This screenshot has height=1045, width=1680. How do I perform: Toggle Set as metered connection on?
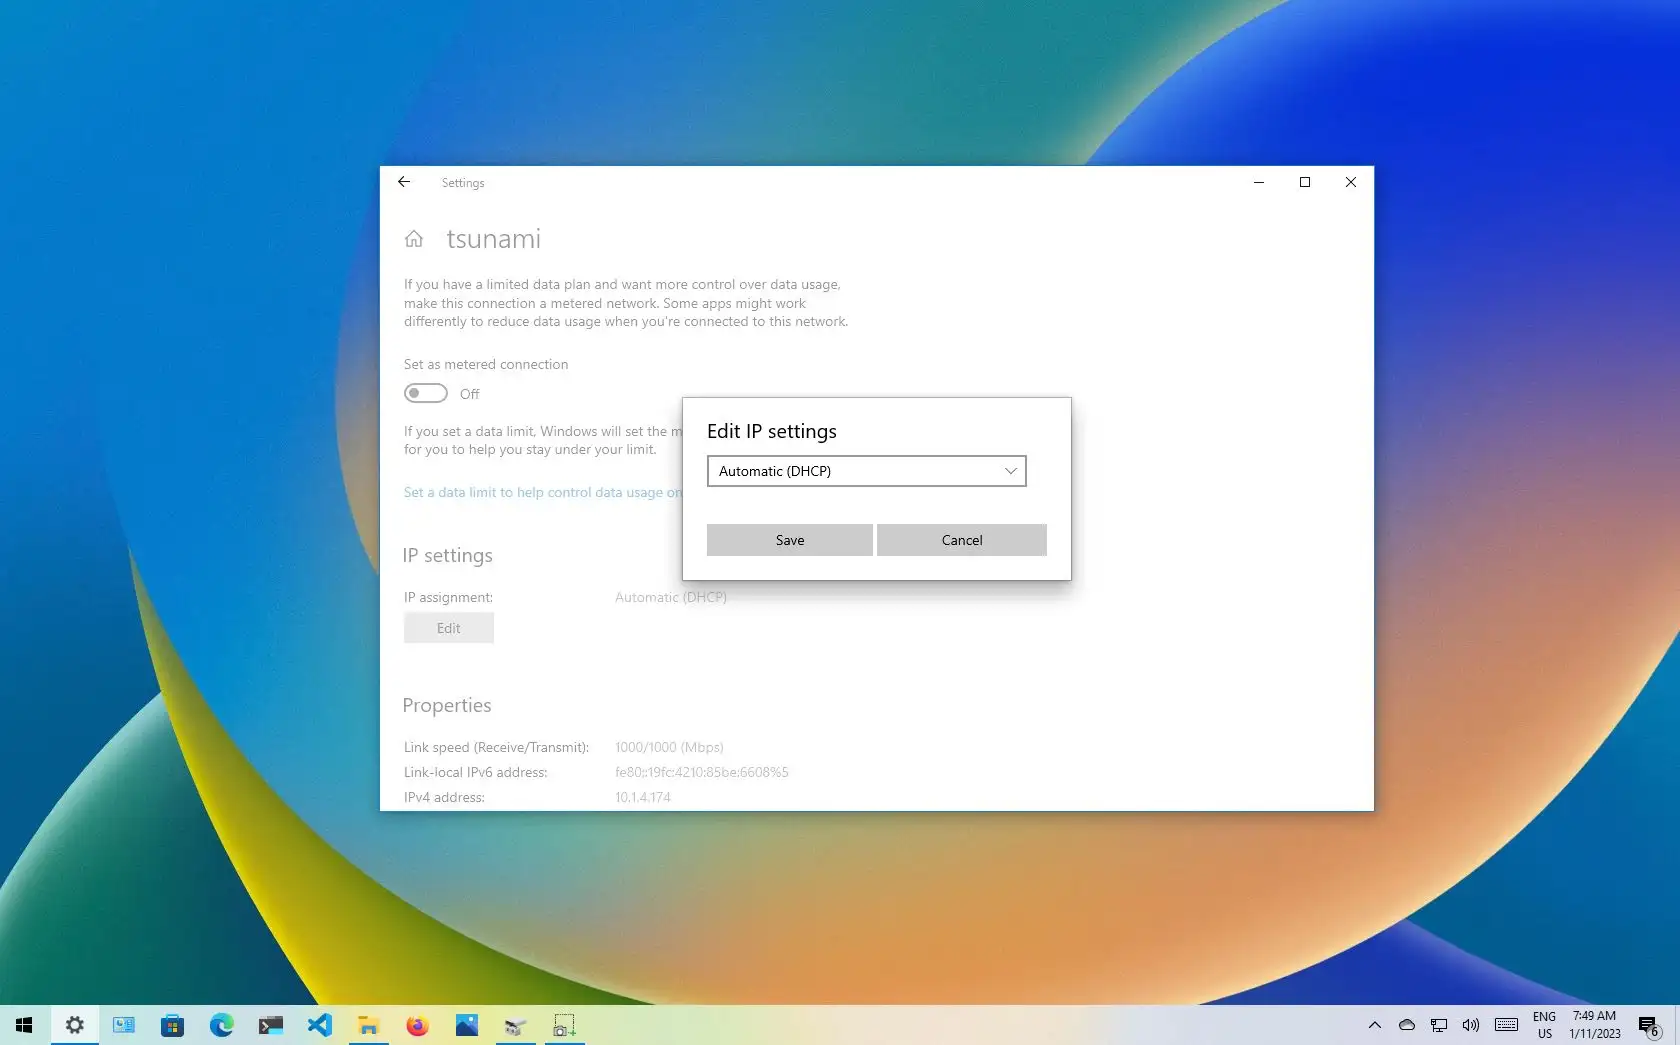425,393
